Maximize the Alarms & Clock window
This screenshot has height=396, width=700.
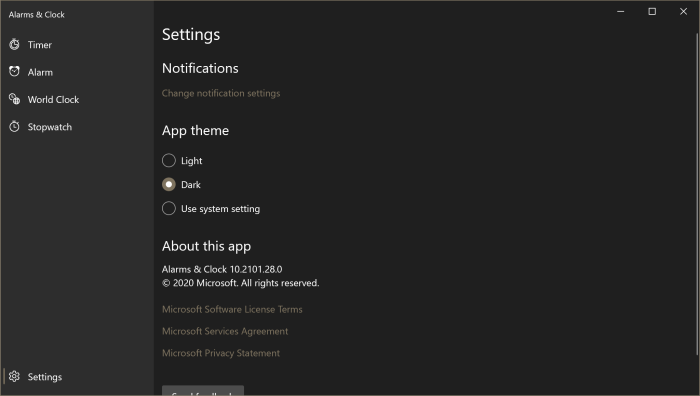click(652, 12)
